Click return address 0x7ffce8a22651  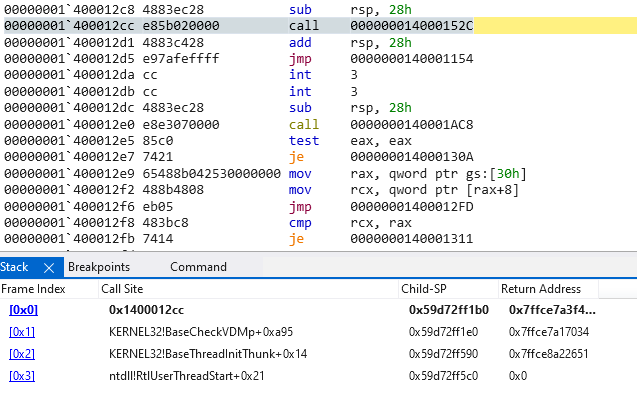[549, 354]
